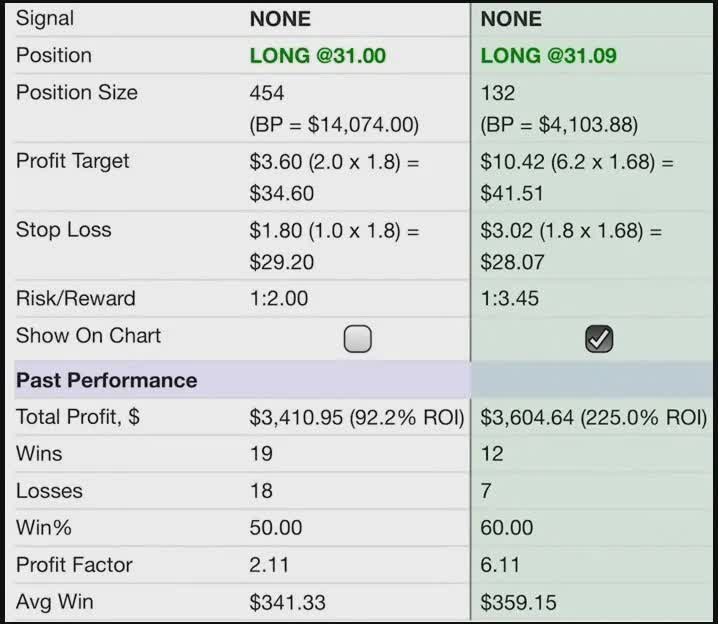The width and height of the screenshot is (718, 624).
Task: Click the 1:2.00 Risk/Reward value
Action: pyautogui.click(x=278, y=298)
